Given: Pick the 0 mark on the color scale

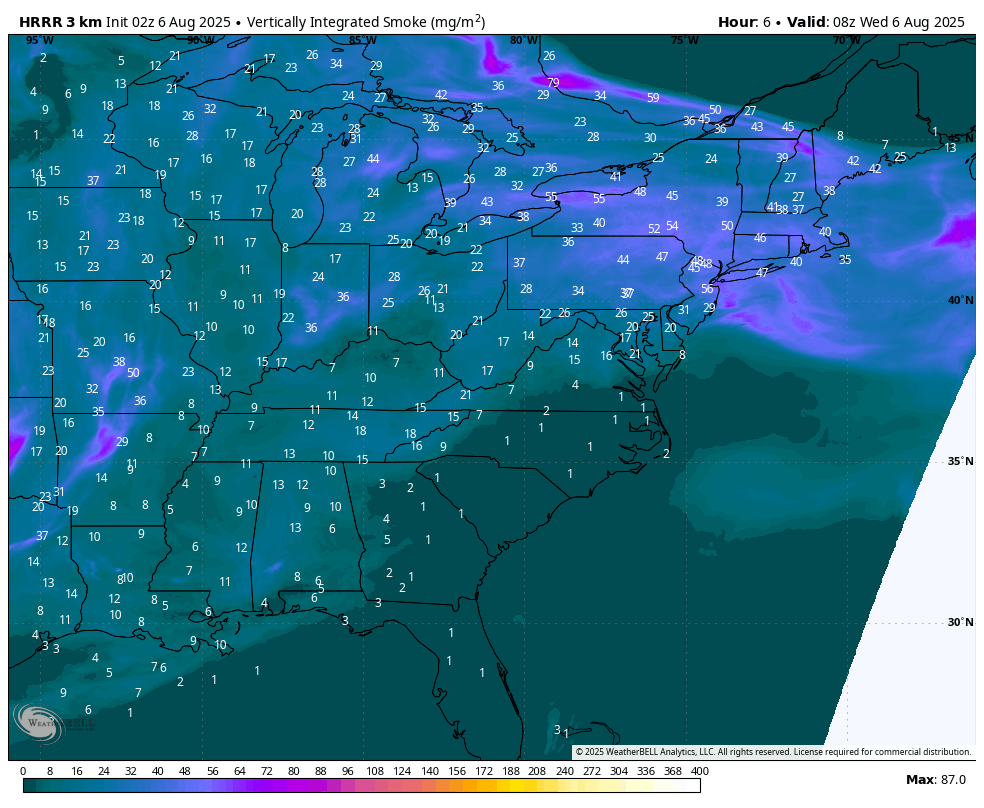Looking at the screenshot, I should pos(23,771).
